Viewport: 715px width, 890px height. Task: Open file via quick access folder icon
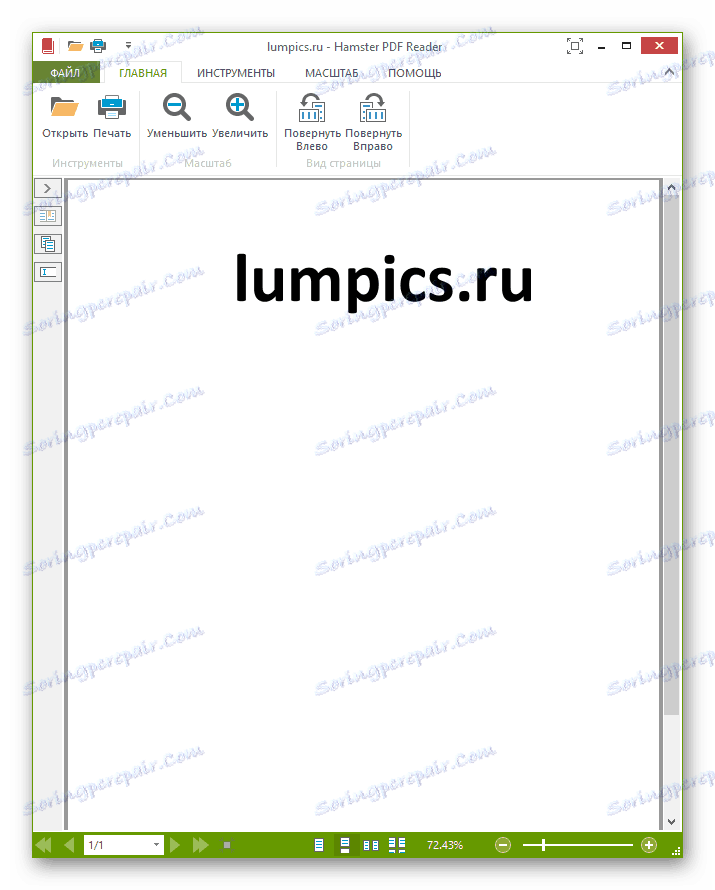pyautogui.click(x=75, y=45)
